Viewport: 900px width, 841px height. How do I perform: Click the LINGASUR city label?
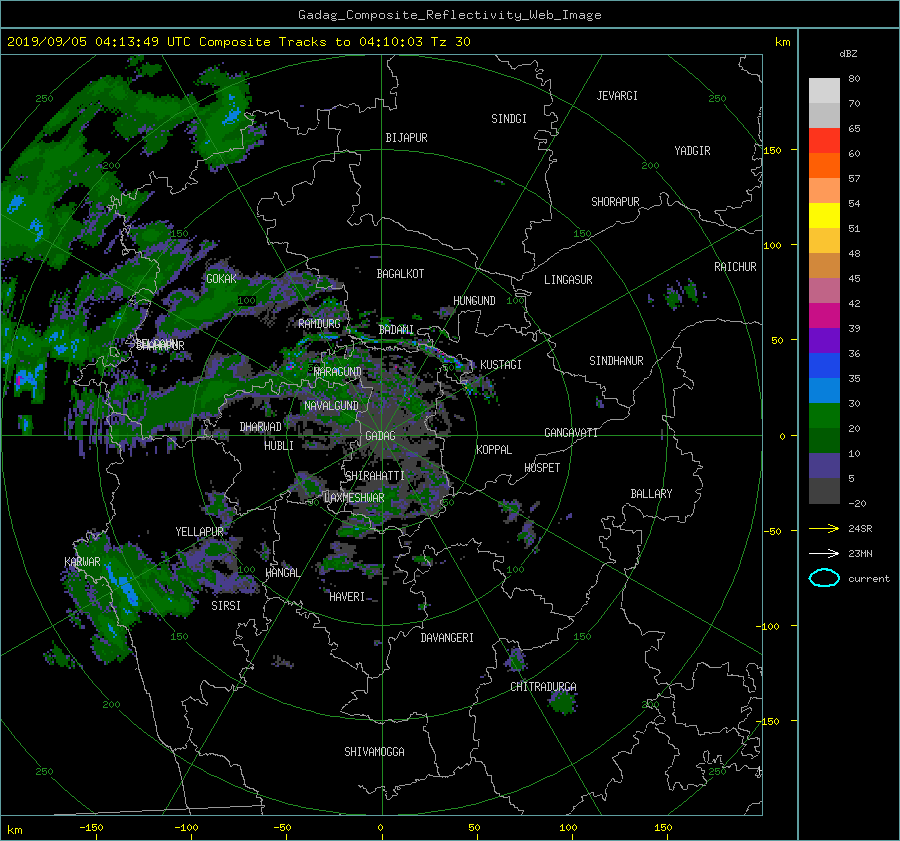click(568, 280)
